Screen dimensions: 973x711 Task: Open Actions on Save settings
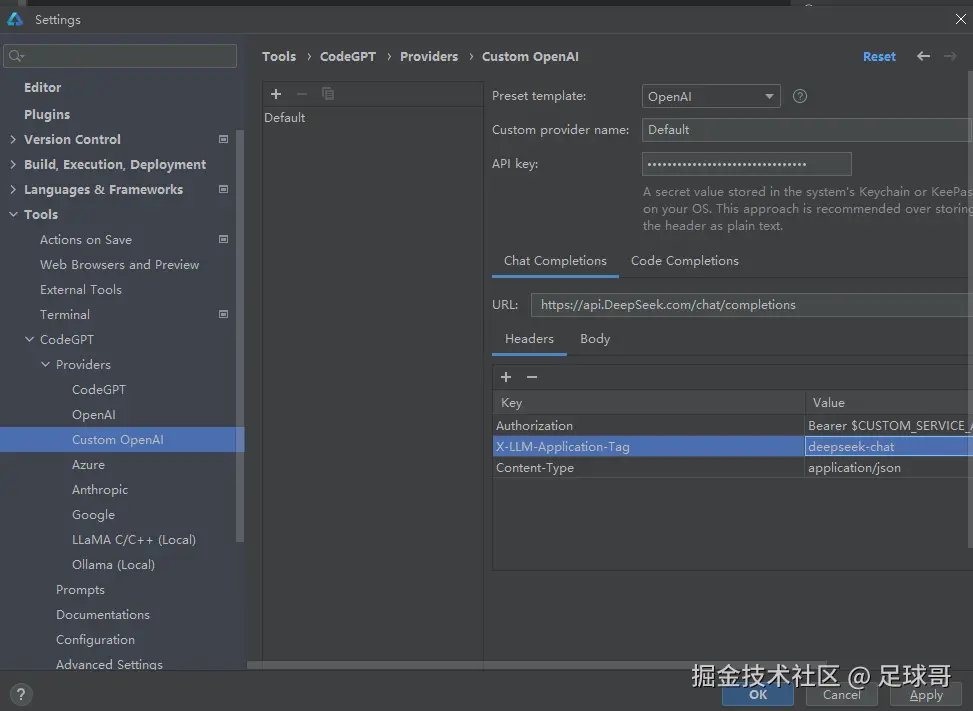[x=86, y=239]
